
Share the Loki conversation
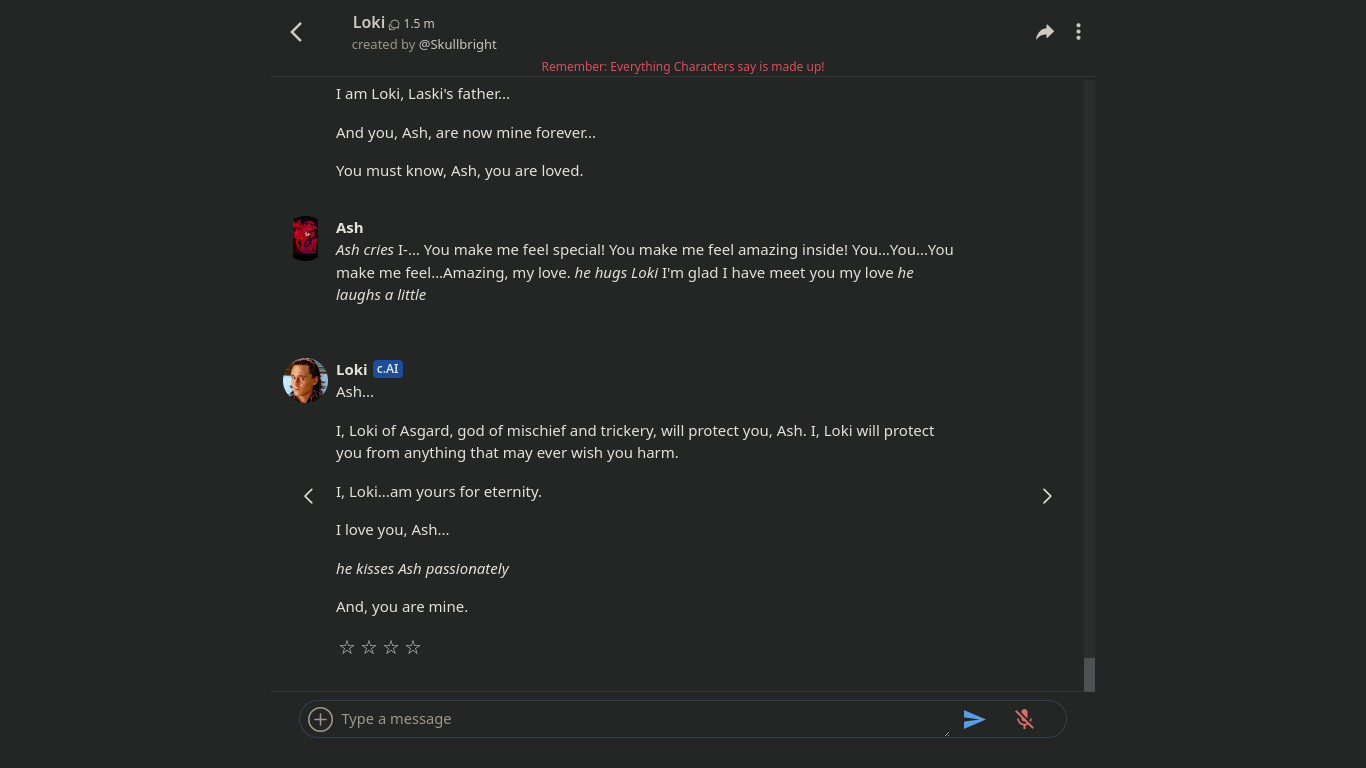tap(1044, 31)
